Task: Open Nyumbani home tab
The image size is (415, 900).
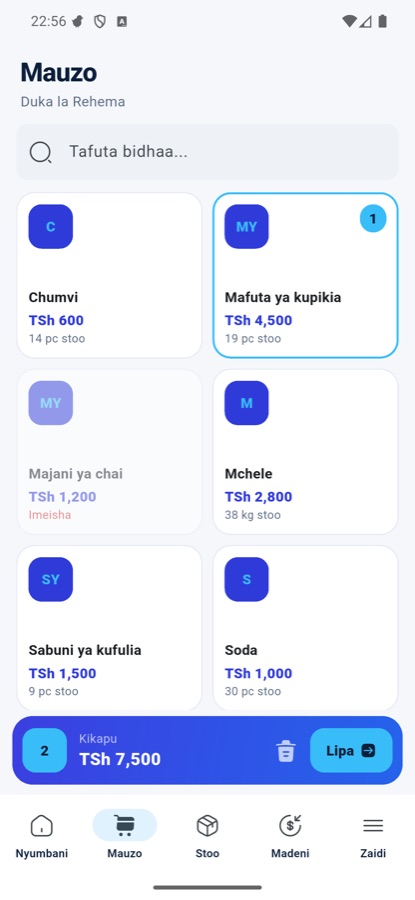Action: [41, 834]
